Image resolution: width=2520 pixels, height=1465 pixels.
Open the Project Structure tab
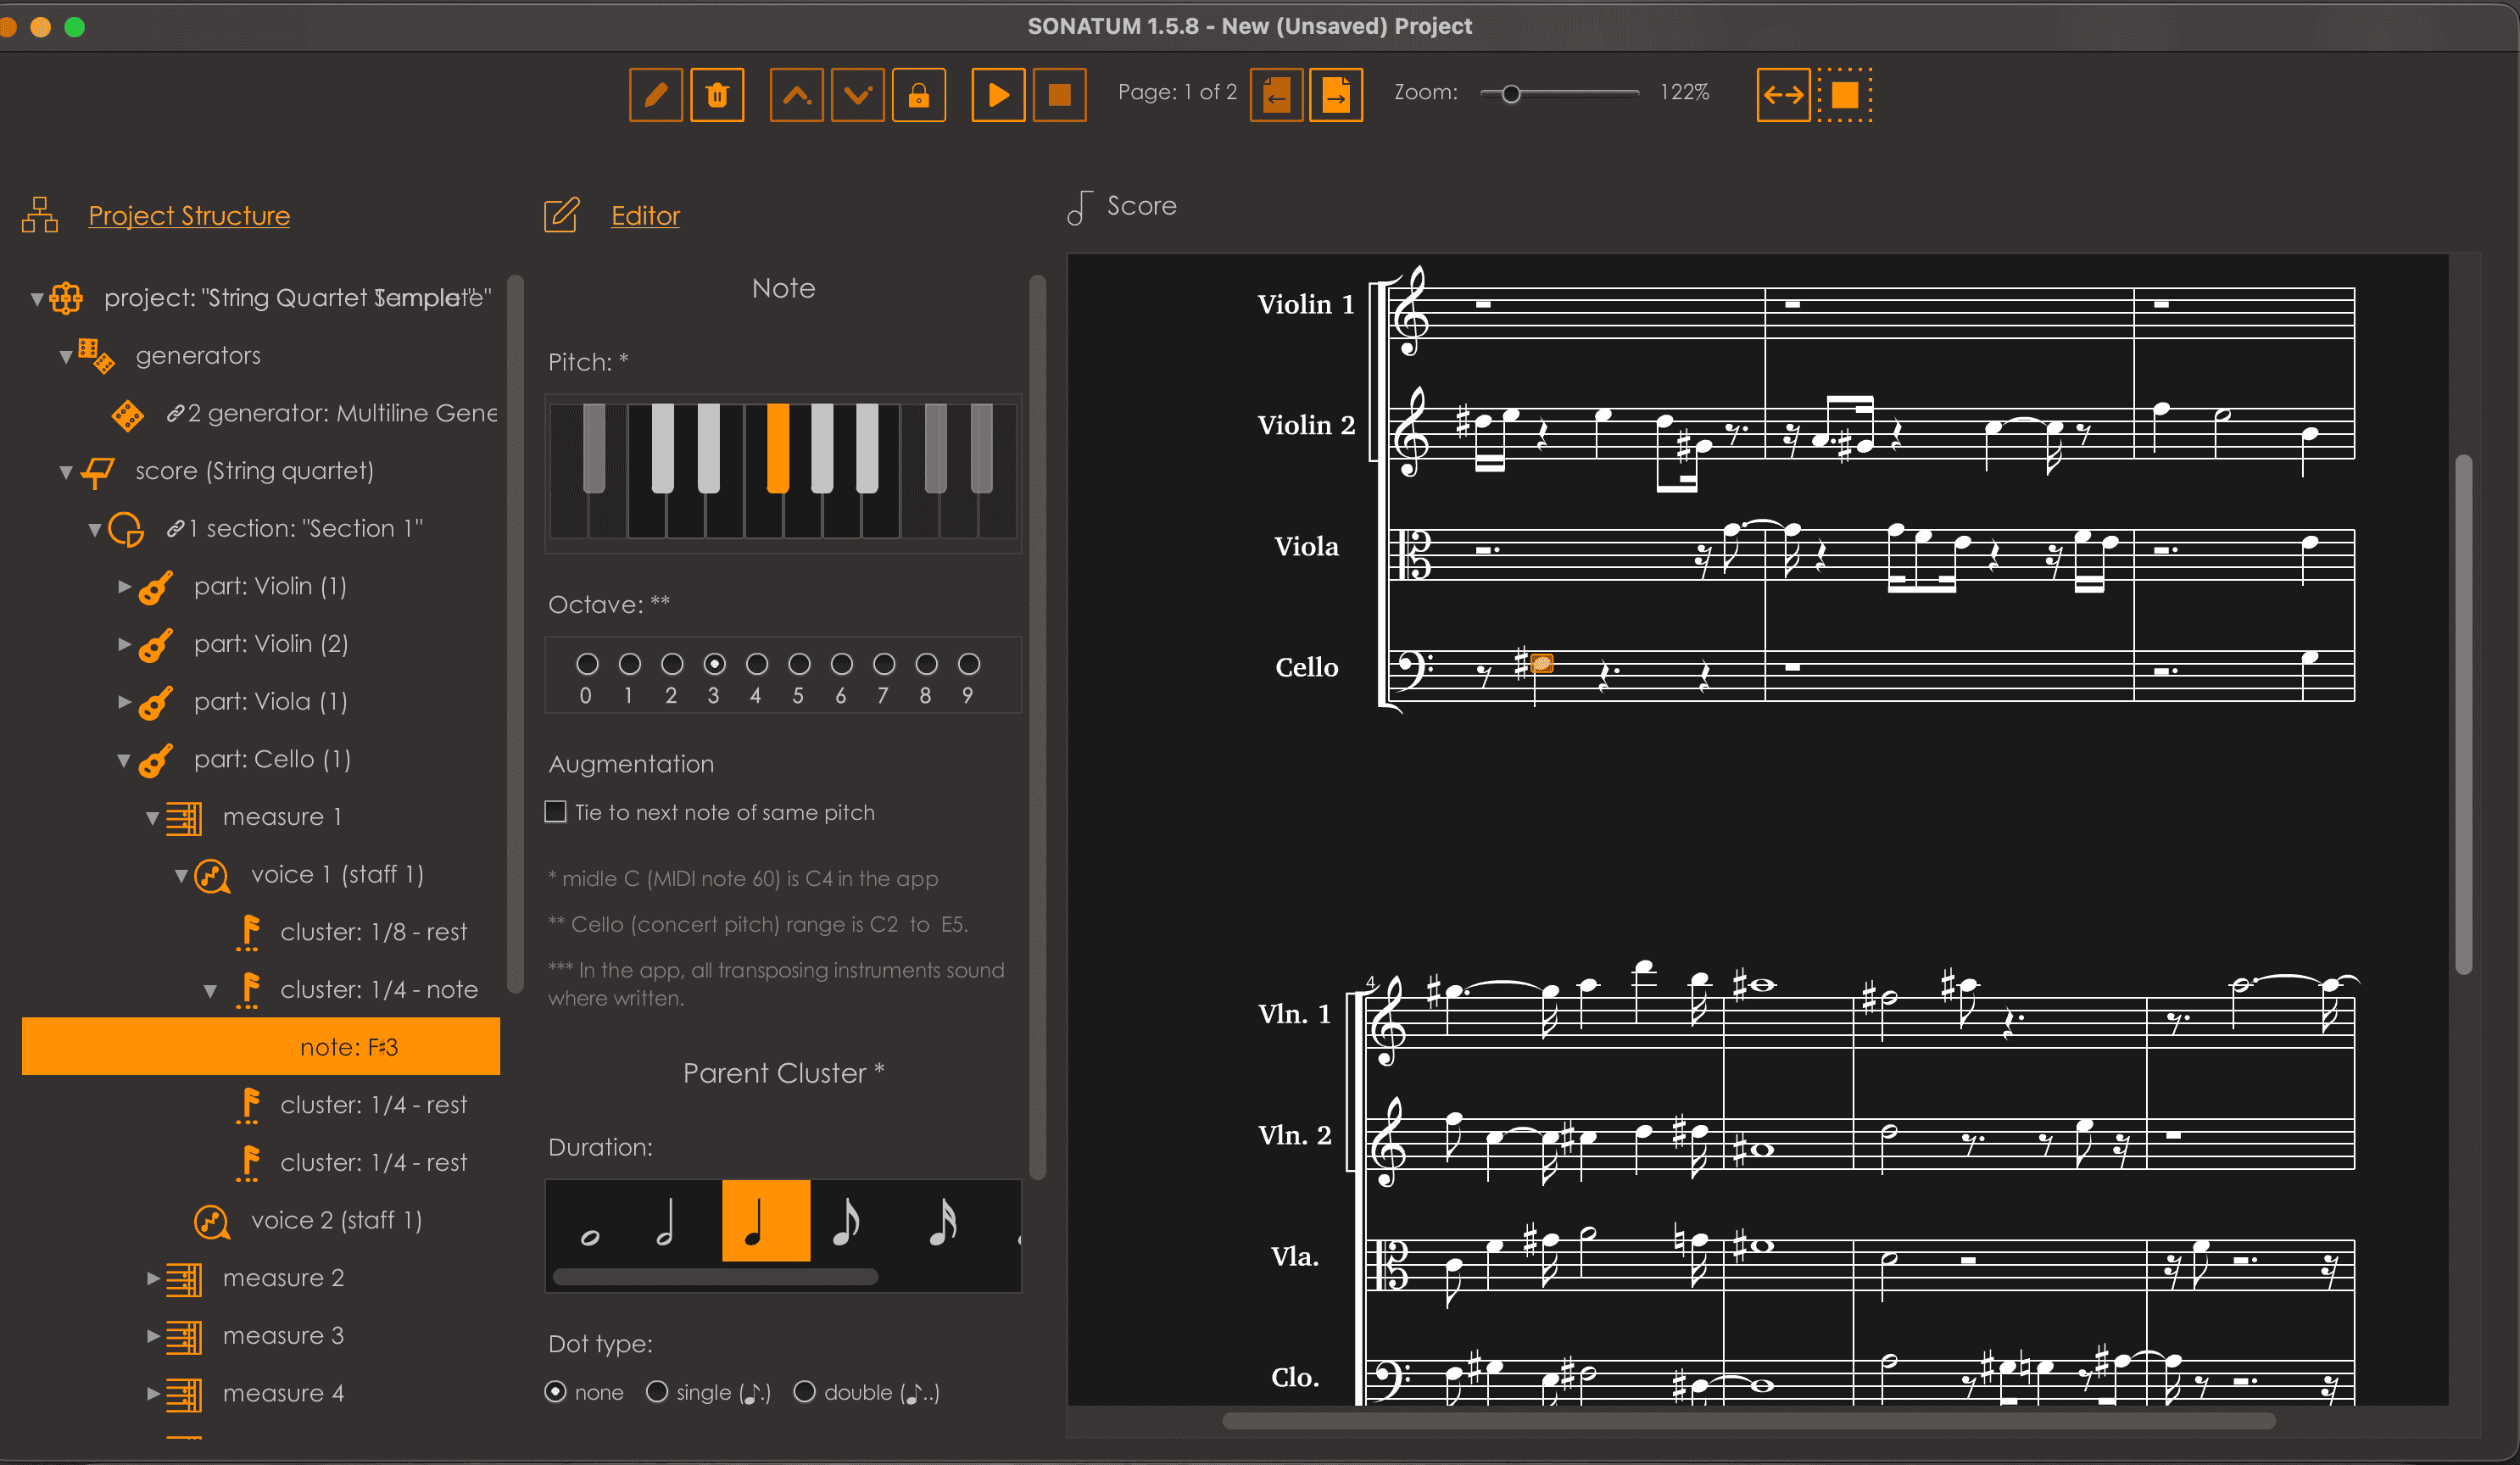(189, 215)
